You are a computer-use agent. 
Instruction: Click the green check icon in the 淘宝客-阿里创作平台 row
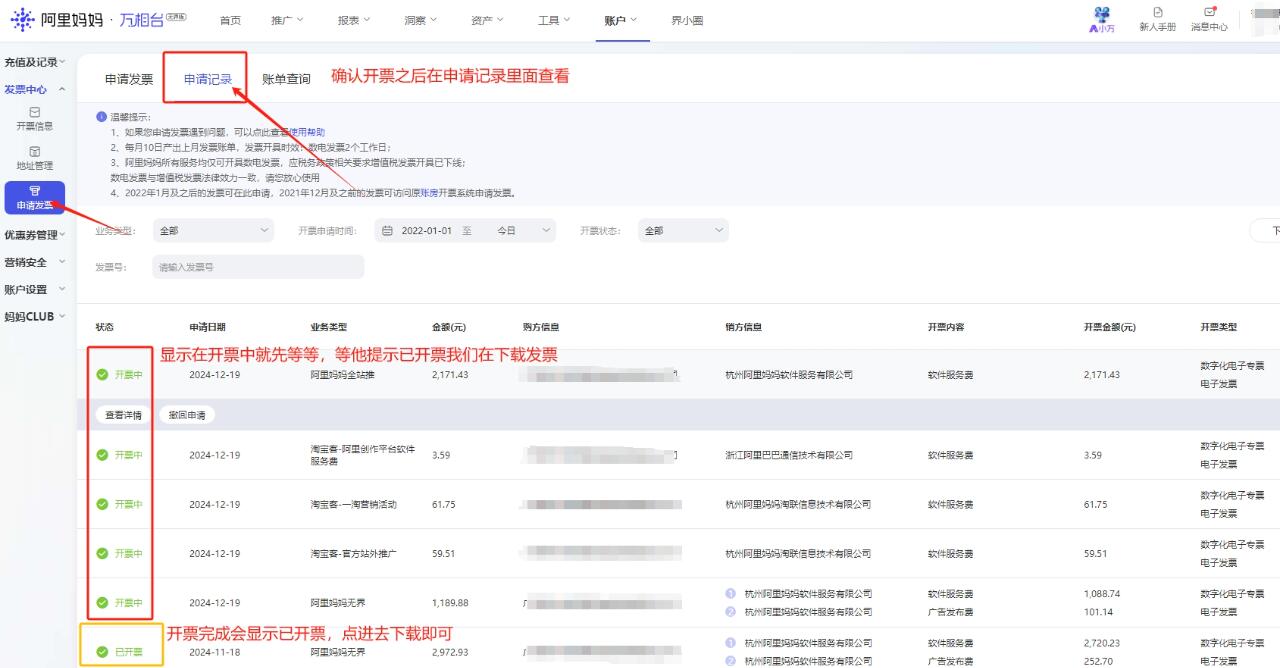click(x=102, y=455)
